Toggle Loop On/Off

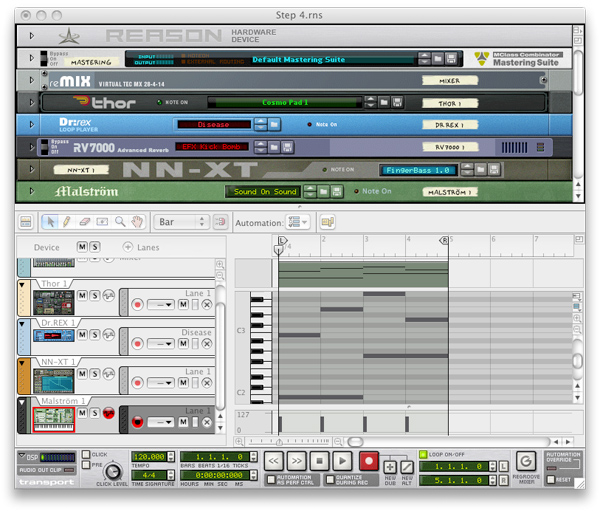tap(423, 454)
